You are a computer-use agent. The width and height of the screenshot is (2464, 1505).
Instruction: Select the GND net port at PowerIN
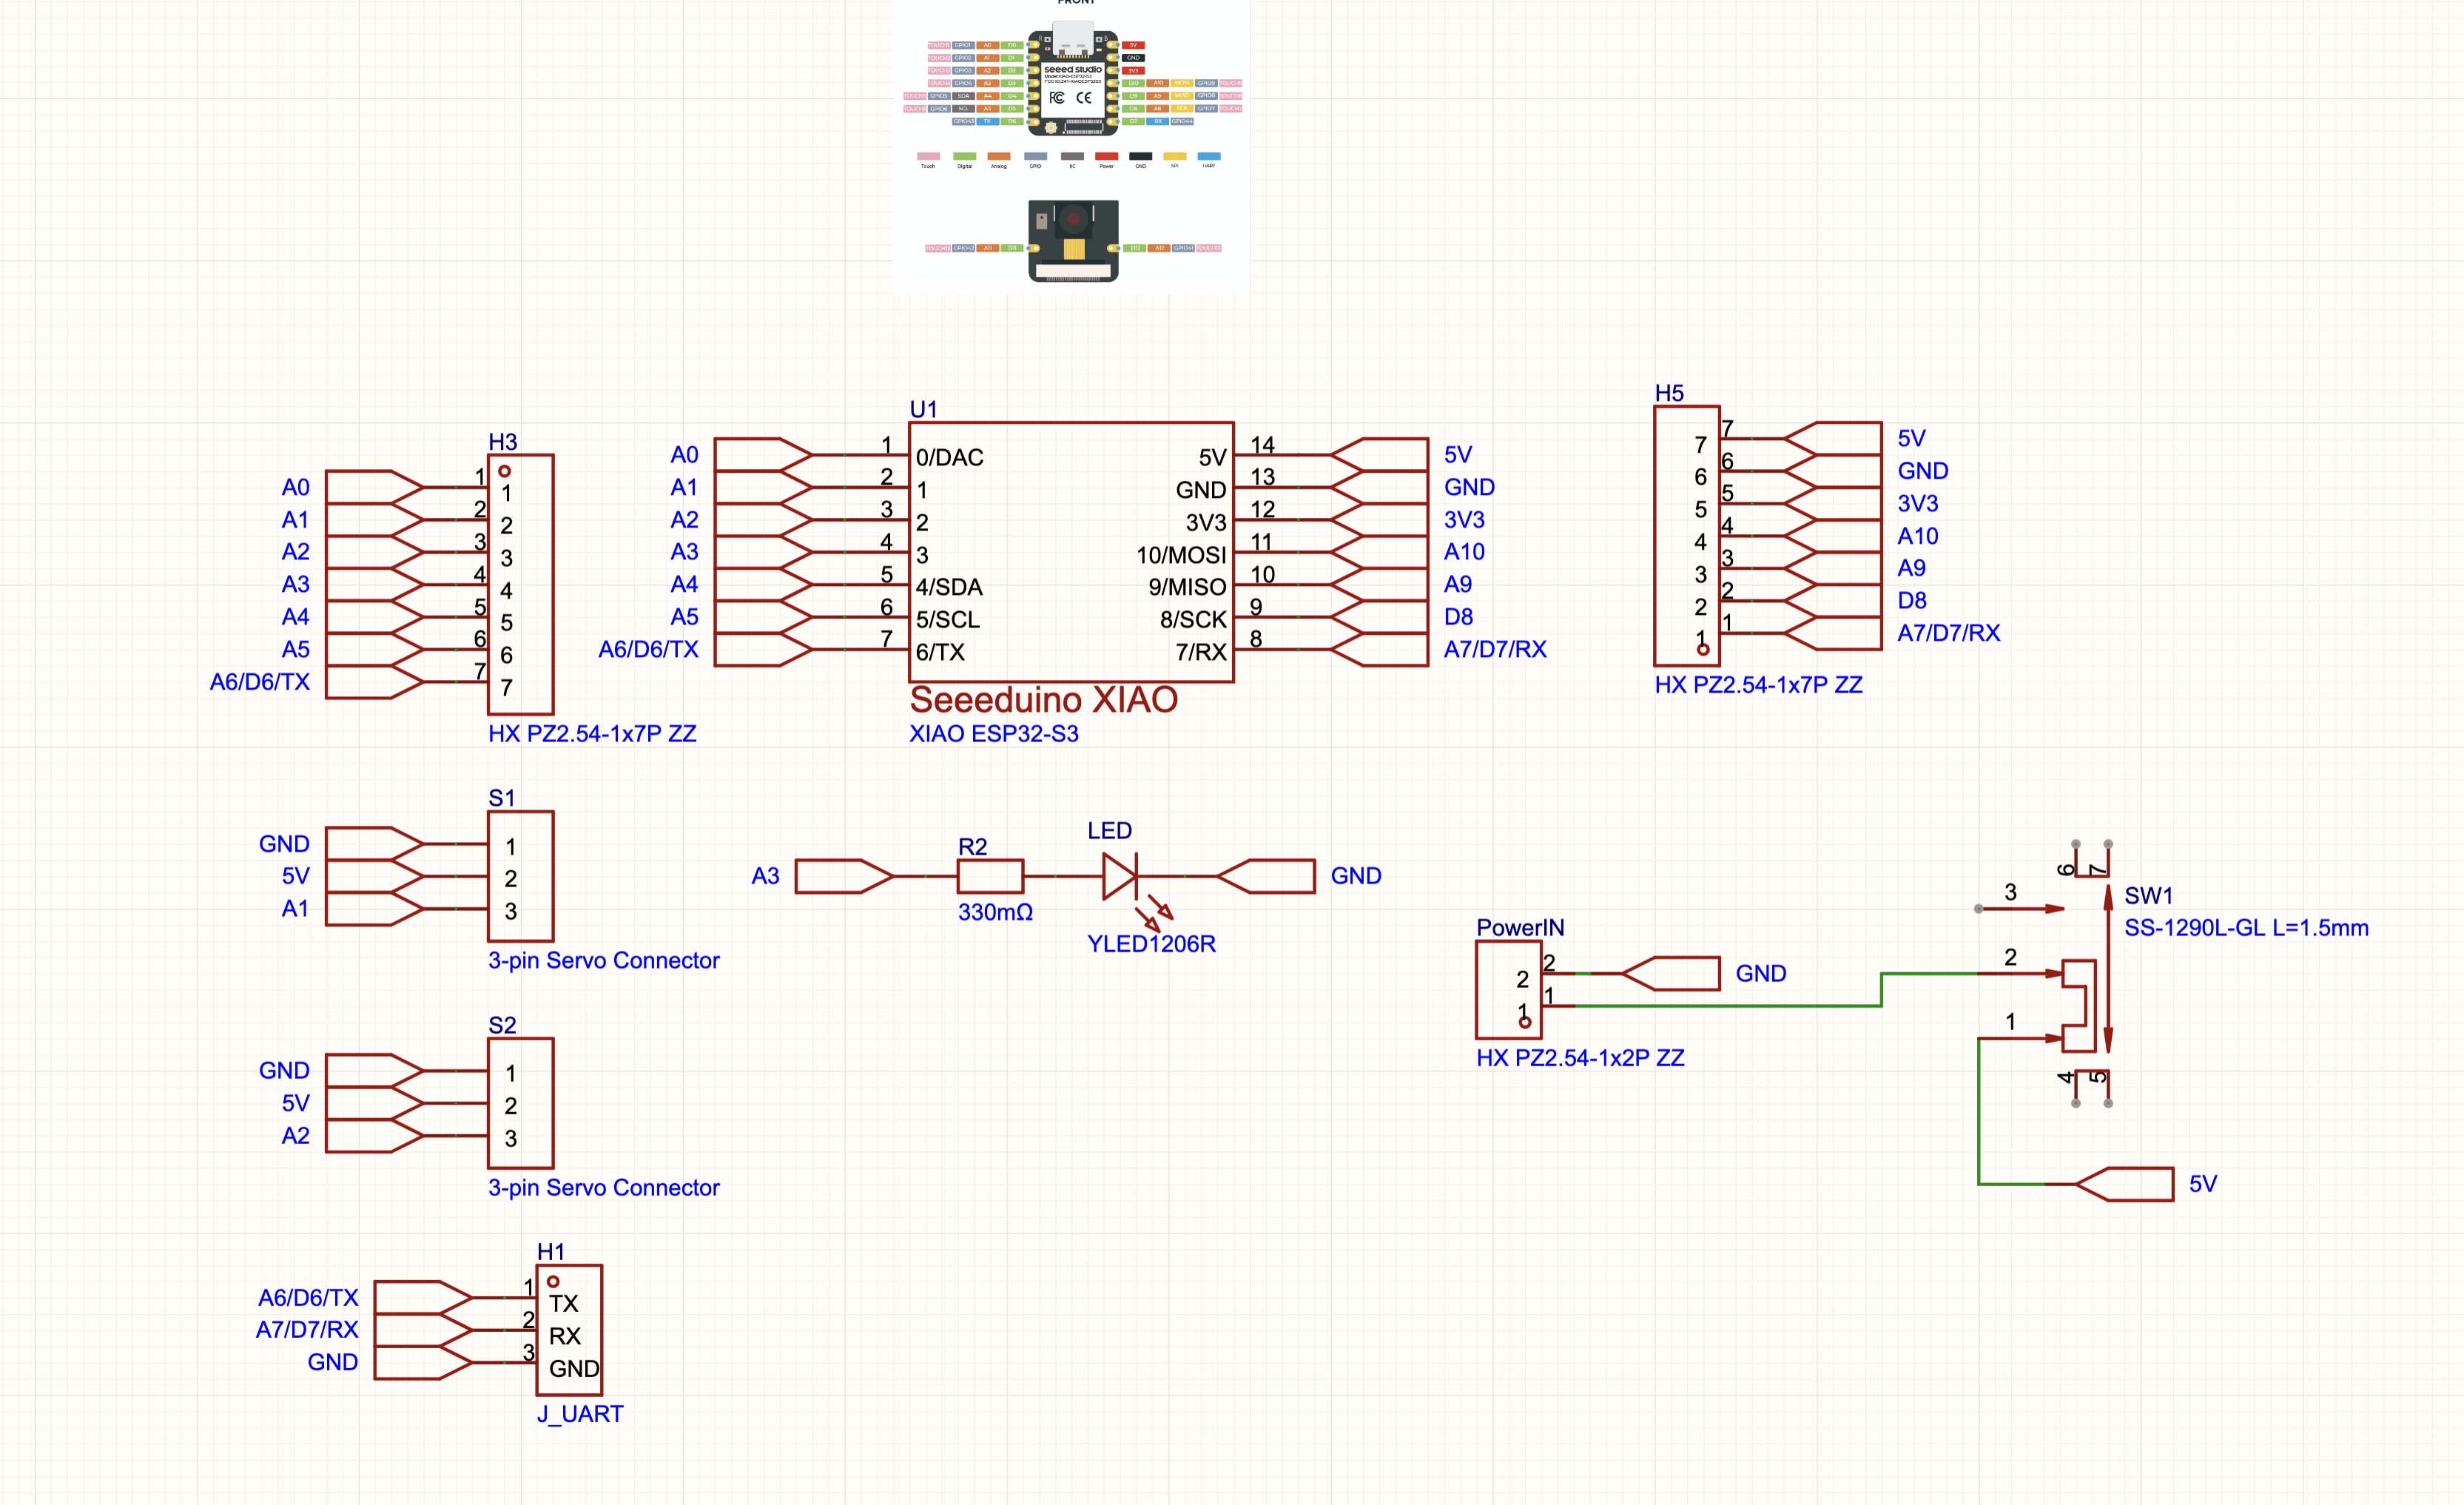[x=1671, y=974]
